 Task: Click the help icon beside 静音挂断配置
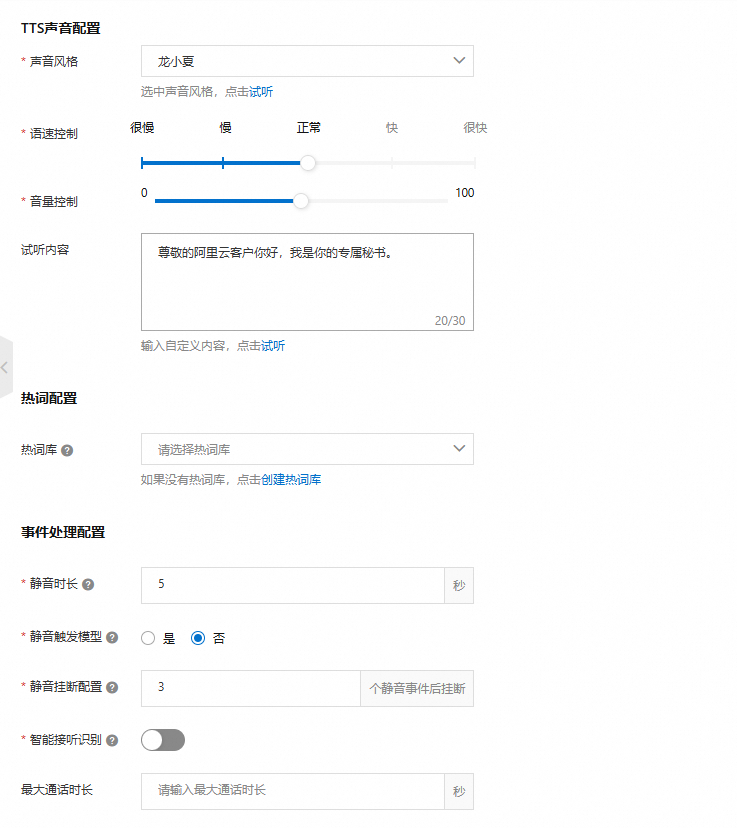click(112, 688)
